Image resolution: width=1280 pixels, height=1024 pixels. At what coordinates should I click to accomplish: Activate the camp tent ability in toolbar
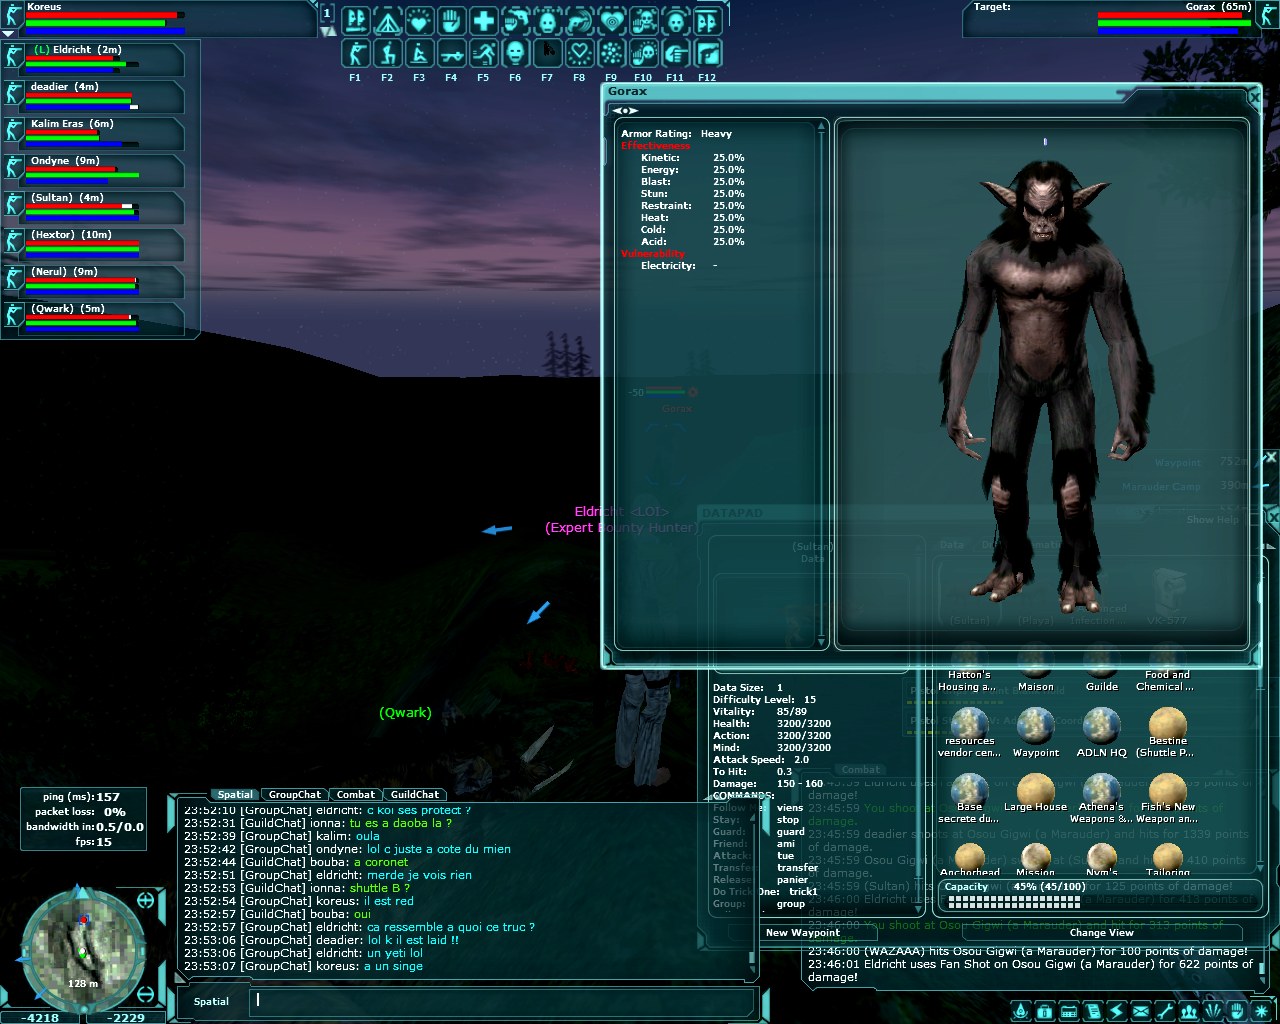coord(387,21)
